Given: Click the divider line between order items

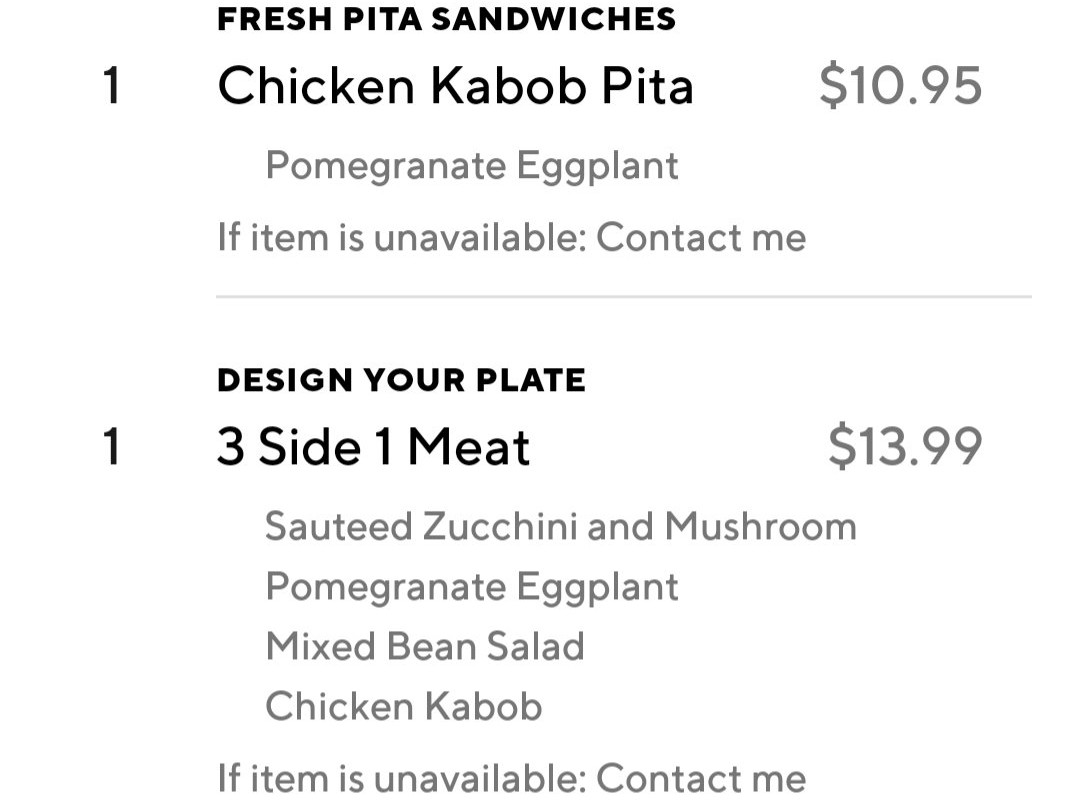Looking at the screenshot, I should (623, 297).
